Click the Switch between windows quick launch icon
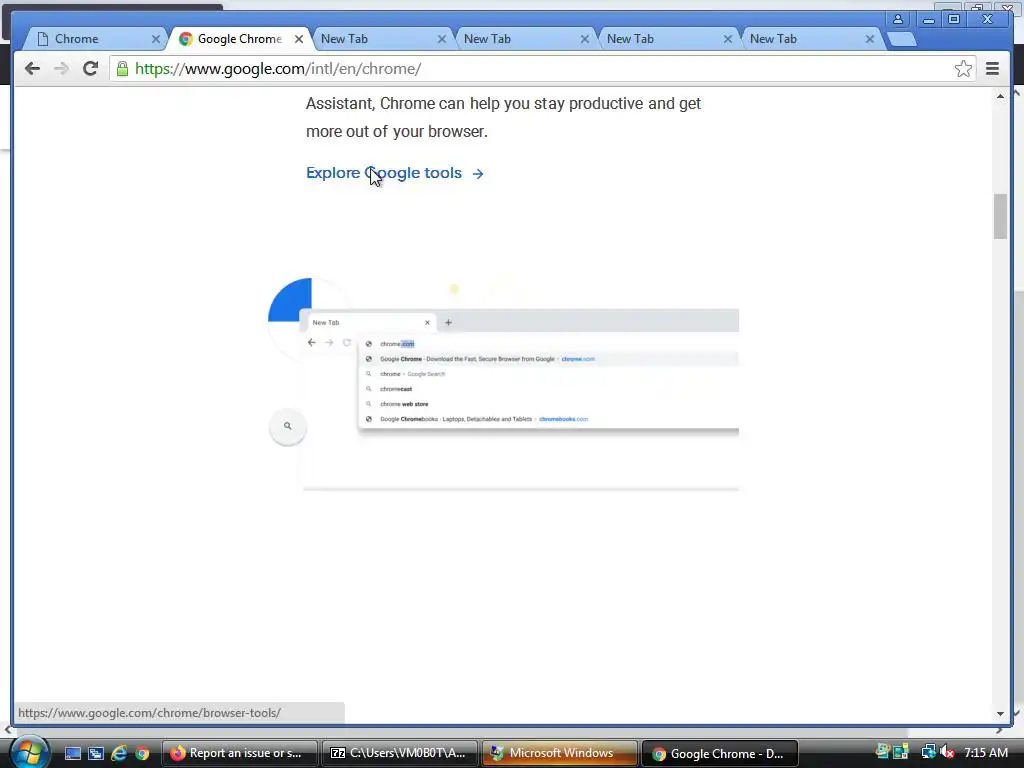Image resolution: width=1024 pixels, height=768 pixels. point(96,753)
